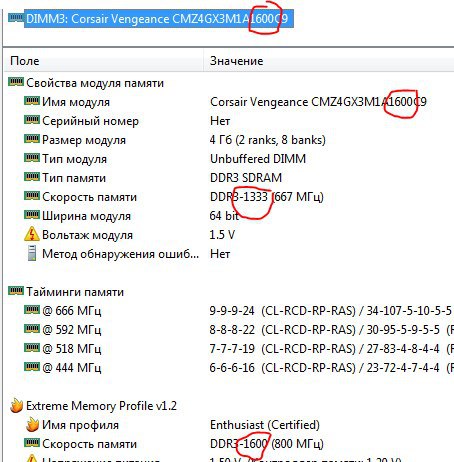The image size is (454, 462).
Task: Click the icon beside @ 444 МГц
Action: point(32,367)
